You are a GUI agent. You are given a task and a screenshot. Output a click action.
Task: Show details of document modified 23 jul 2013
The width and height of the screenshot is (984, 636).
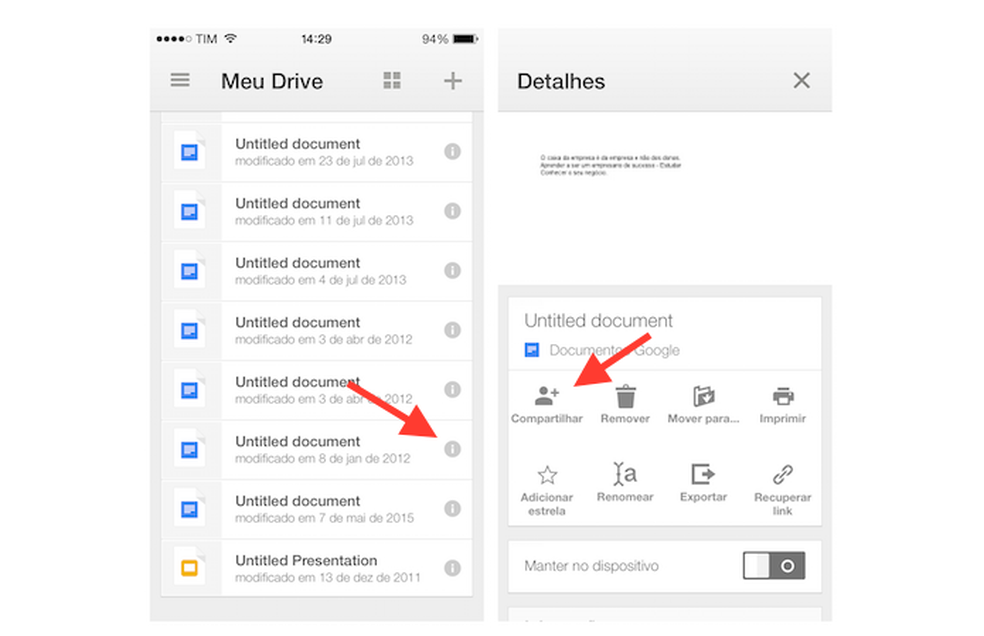[453, 152]
